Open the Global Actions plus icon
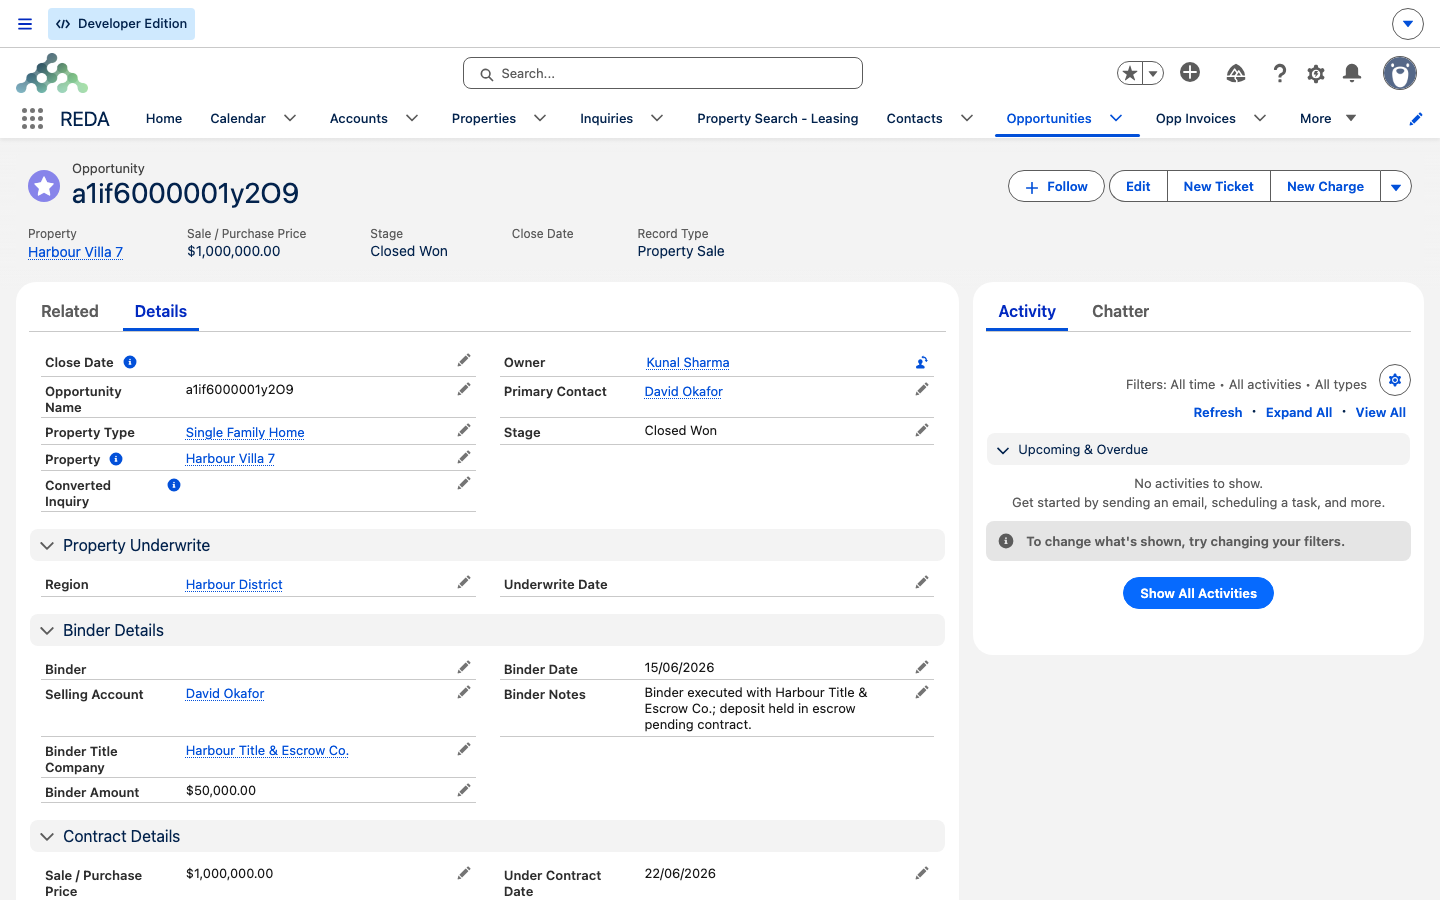Viewport: 1440px width, 900px height. pos(1190,72)
